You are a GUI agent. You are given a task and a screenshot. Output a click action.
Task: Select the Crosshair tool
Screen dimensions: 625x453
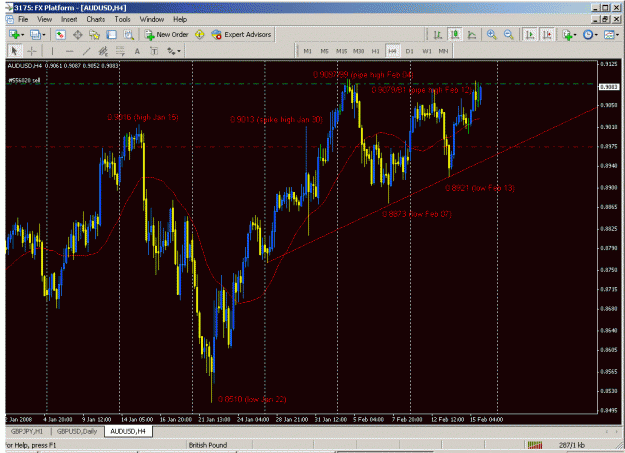click(32, 51)
